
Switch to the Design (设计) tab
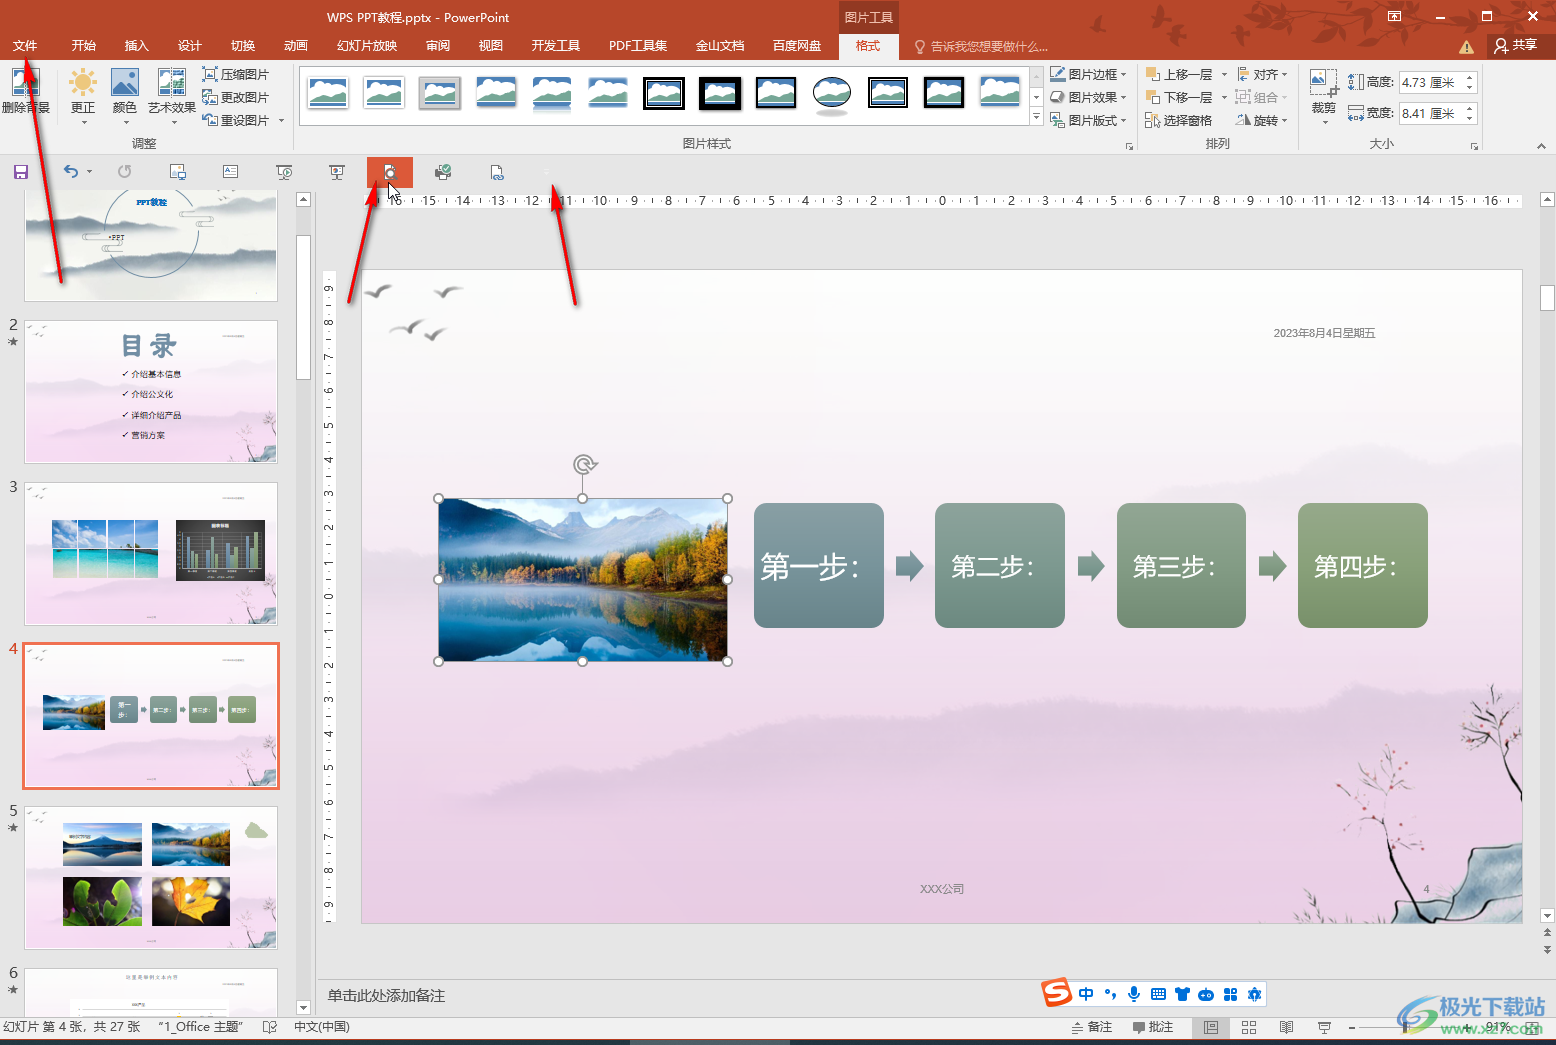pos(190,46)
